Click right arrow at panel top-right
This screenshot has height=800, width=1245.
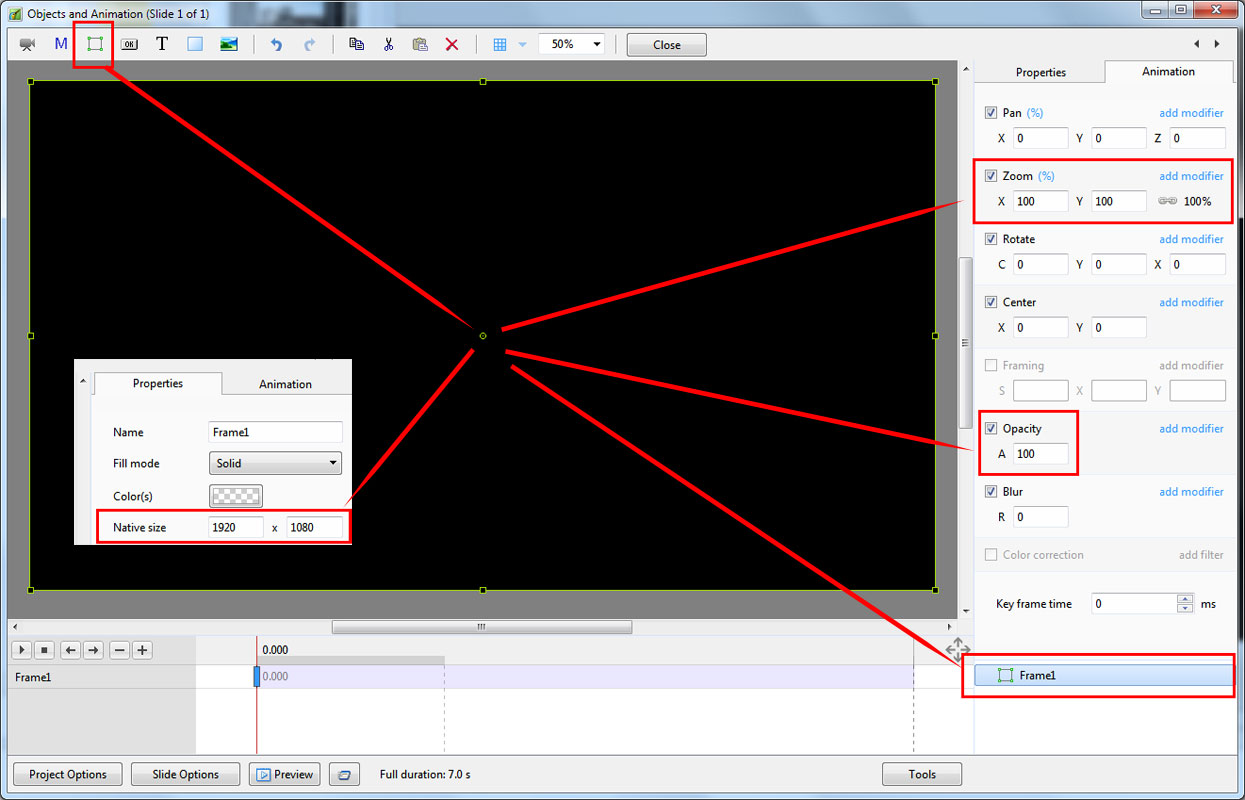[x=1217, y=44]
